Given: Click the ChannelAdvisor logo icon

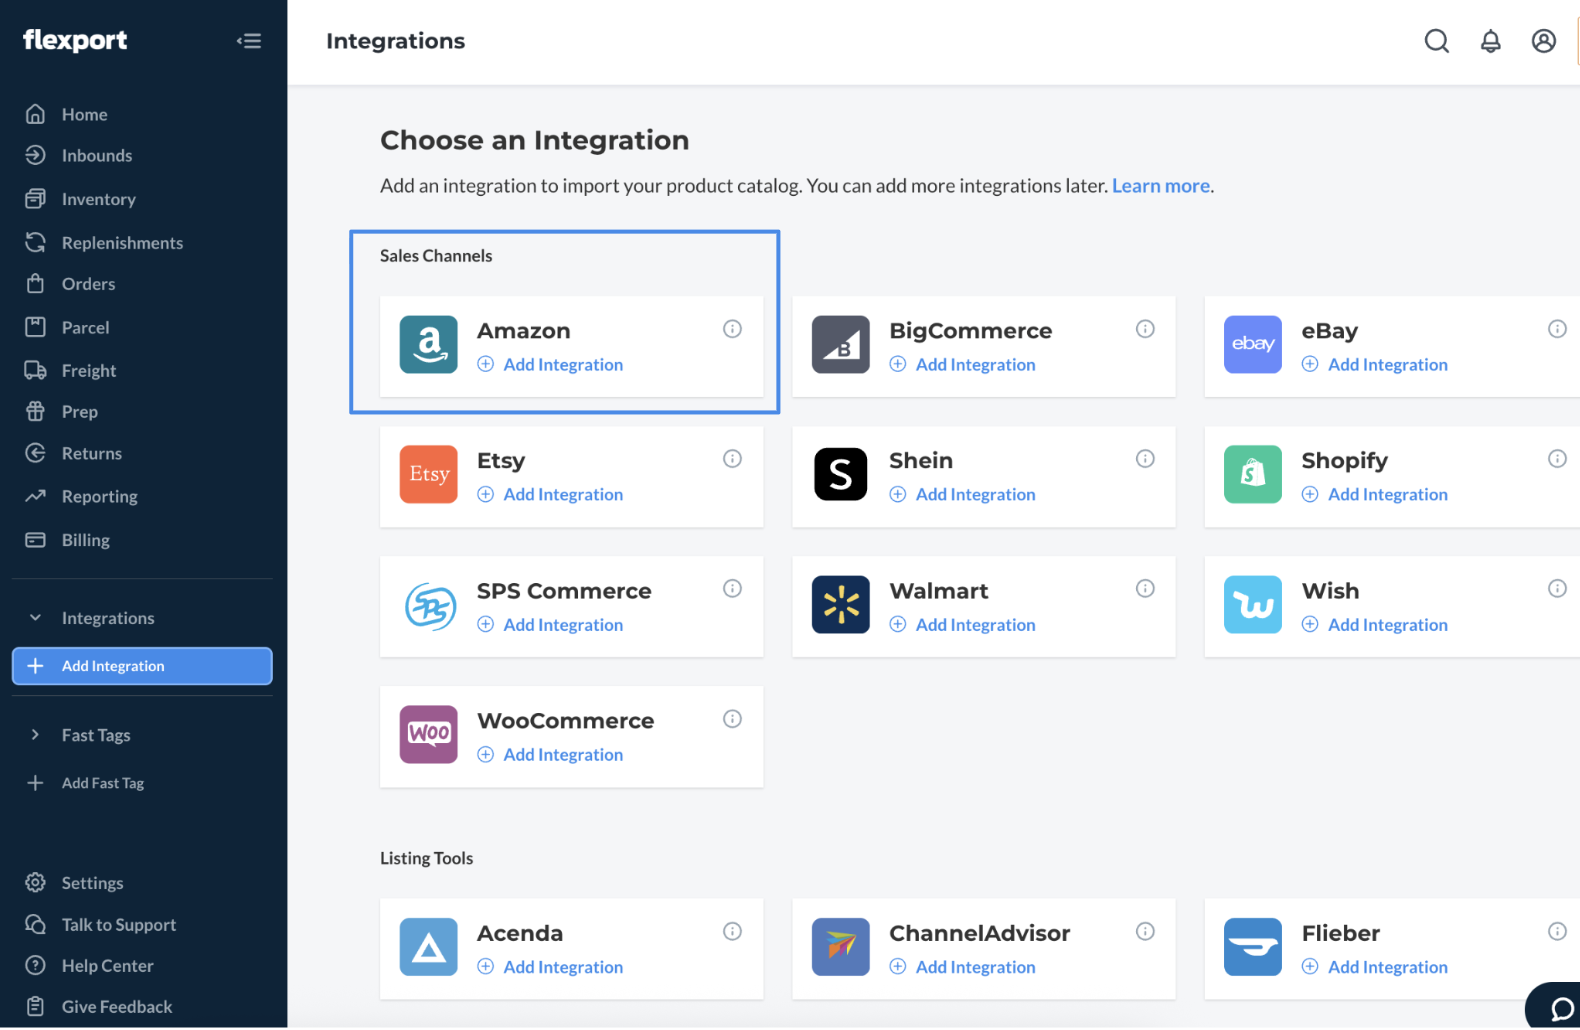Looking at the screenshot, I should point(841,947).
